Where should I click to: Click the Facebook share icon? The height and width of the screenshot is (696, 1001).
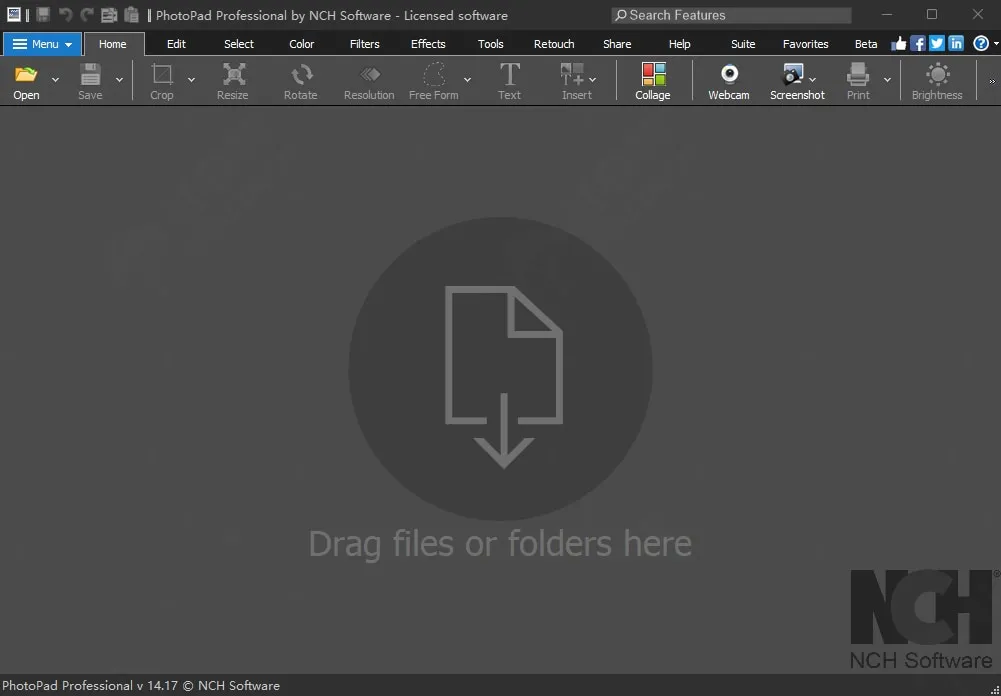pos(918,44)
